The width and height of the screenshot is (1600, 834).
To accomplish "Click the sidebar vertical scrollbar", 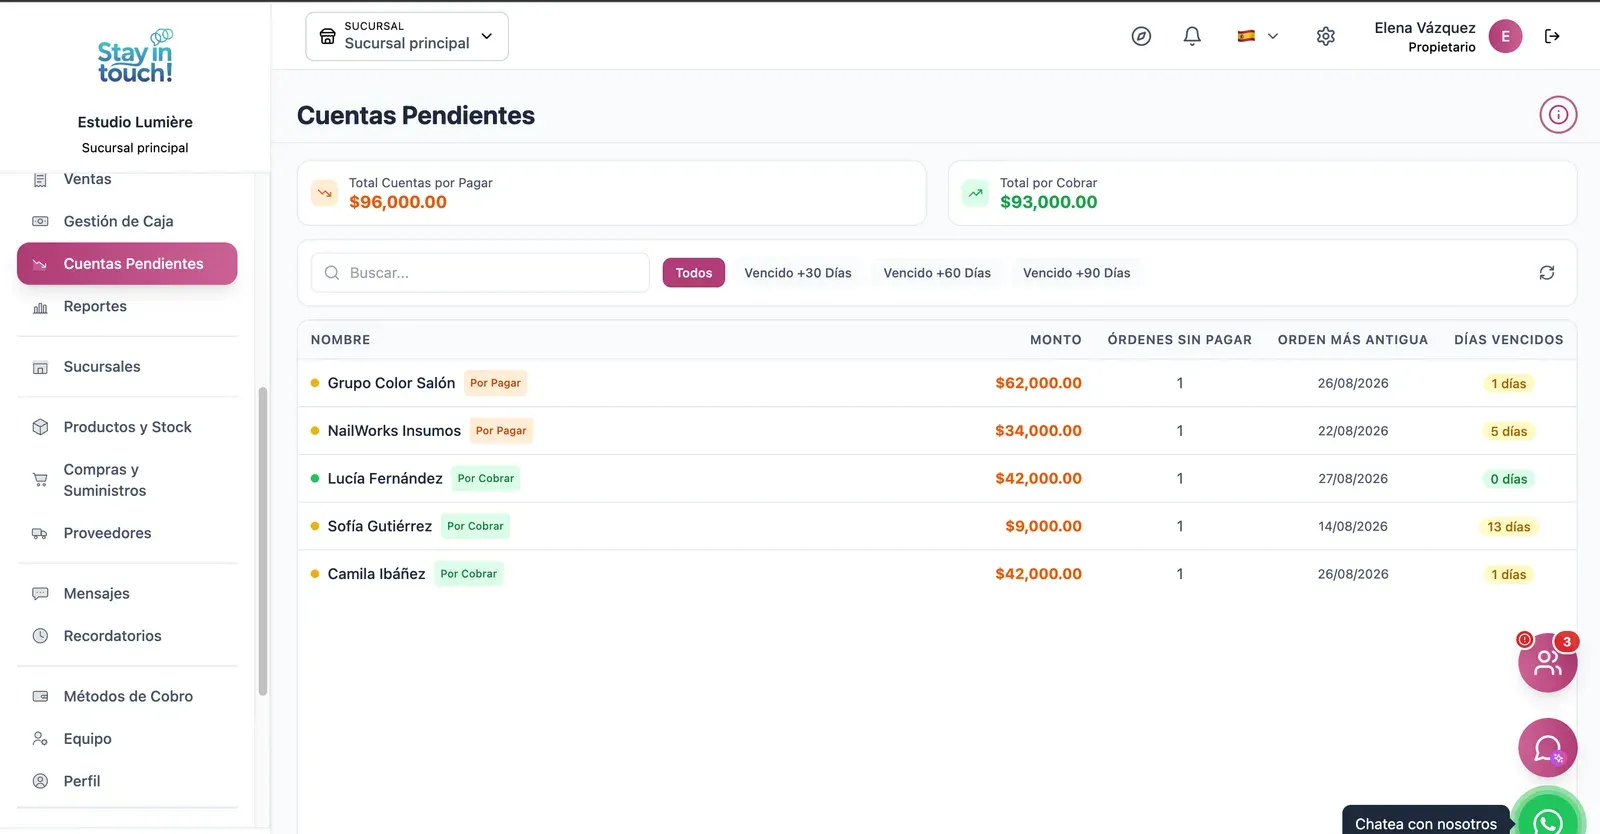I will (263, 540).
